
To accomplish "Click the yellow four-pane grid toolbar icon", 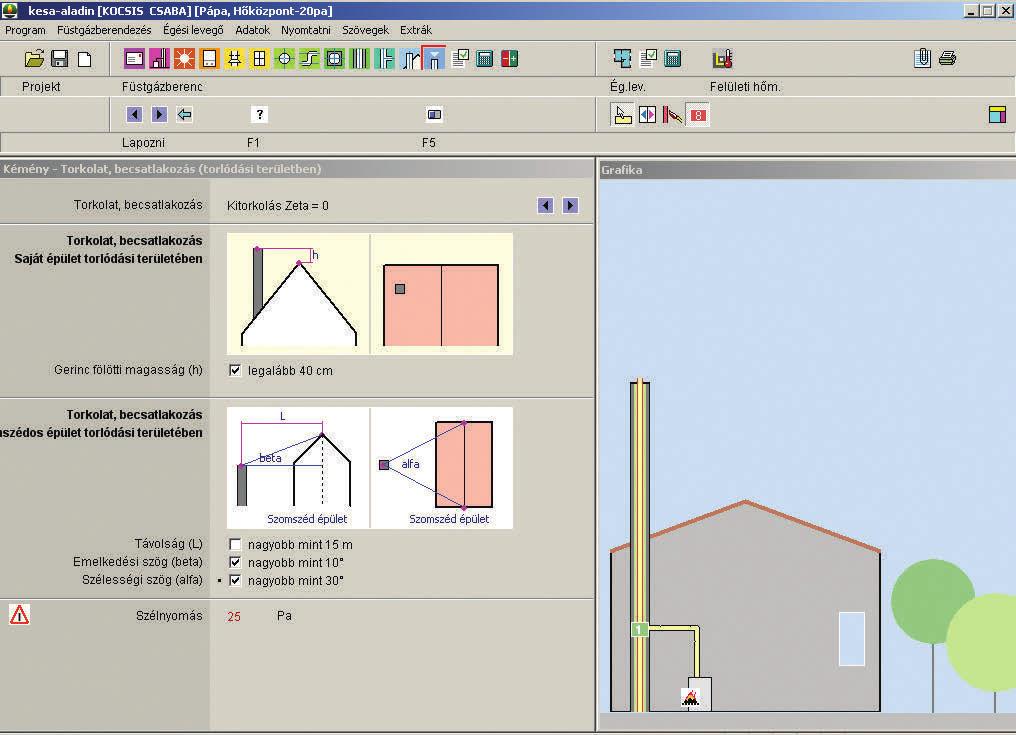I will coord(259,59).
